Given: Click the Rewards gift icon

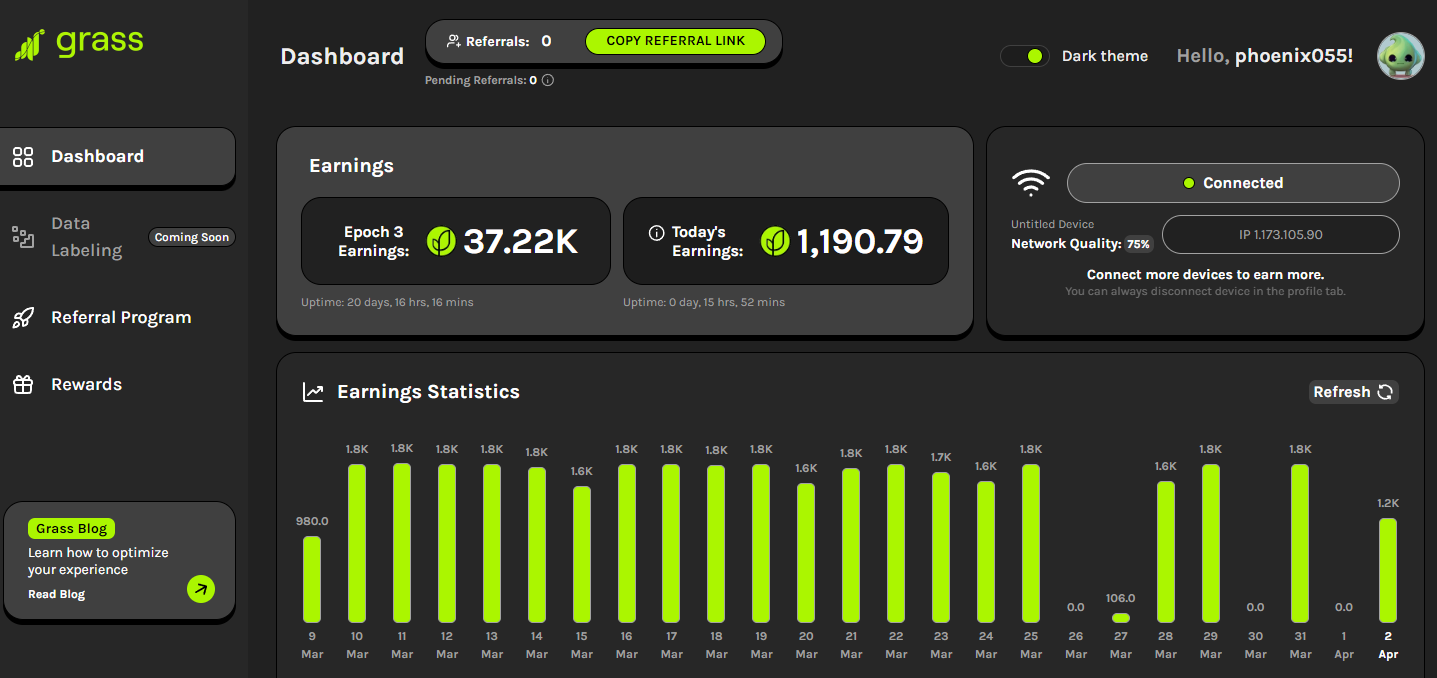Looking at the screenshot, I should 23,385.
